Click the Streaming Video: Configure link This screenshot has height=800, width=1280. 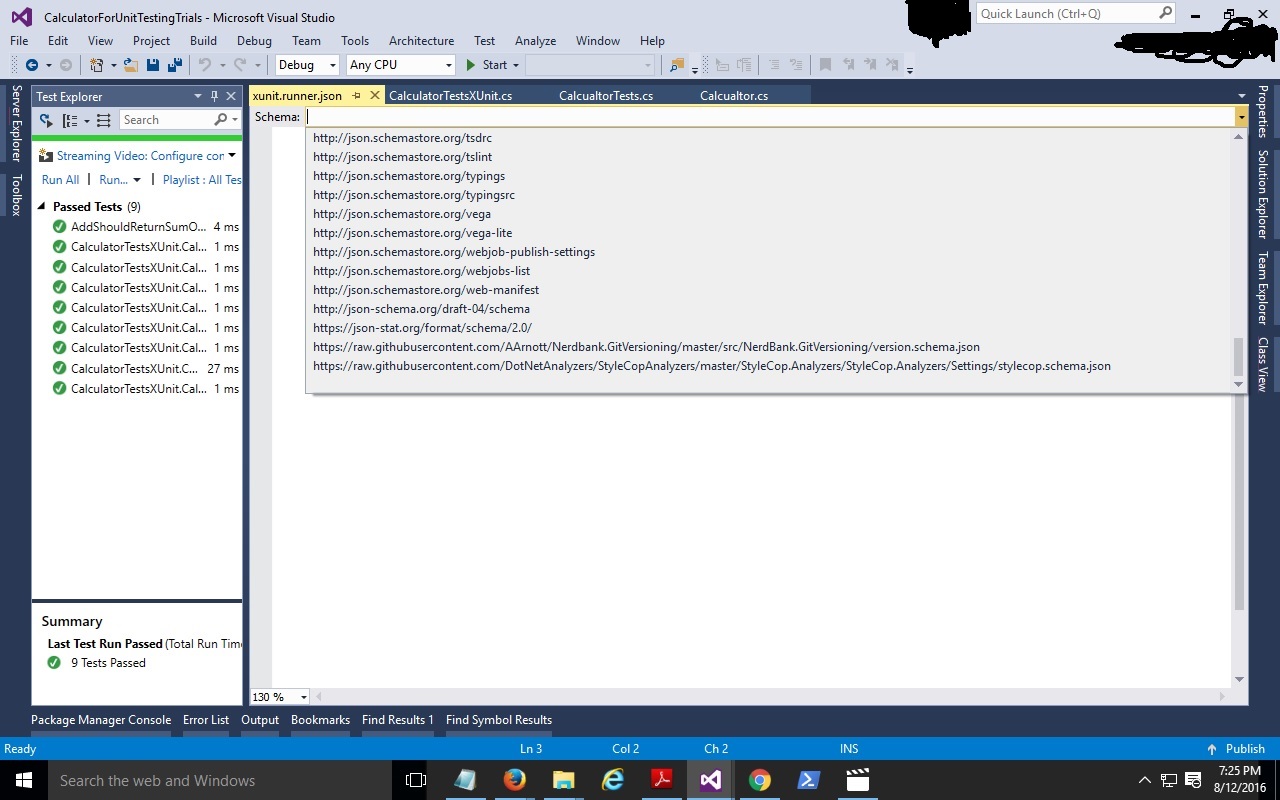[x=141, y=156]
